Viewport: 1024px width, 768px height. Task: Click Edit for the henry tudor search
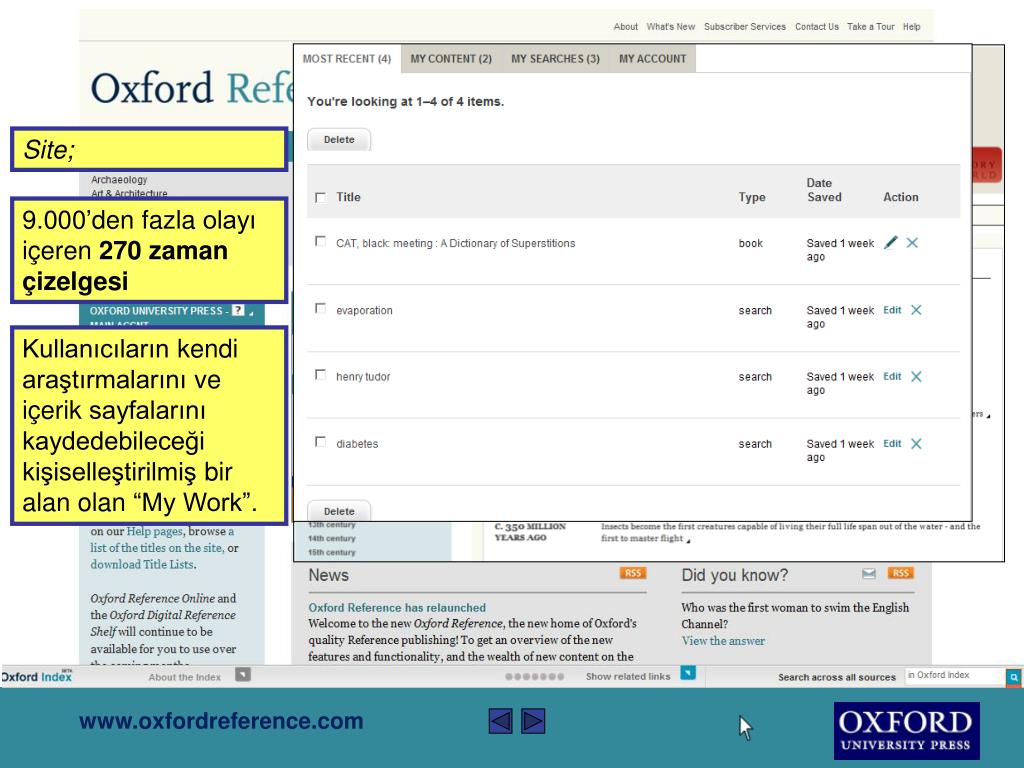pyautogui.click(x=892, y=377)
